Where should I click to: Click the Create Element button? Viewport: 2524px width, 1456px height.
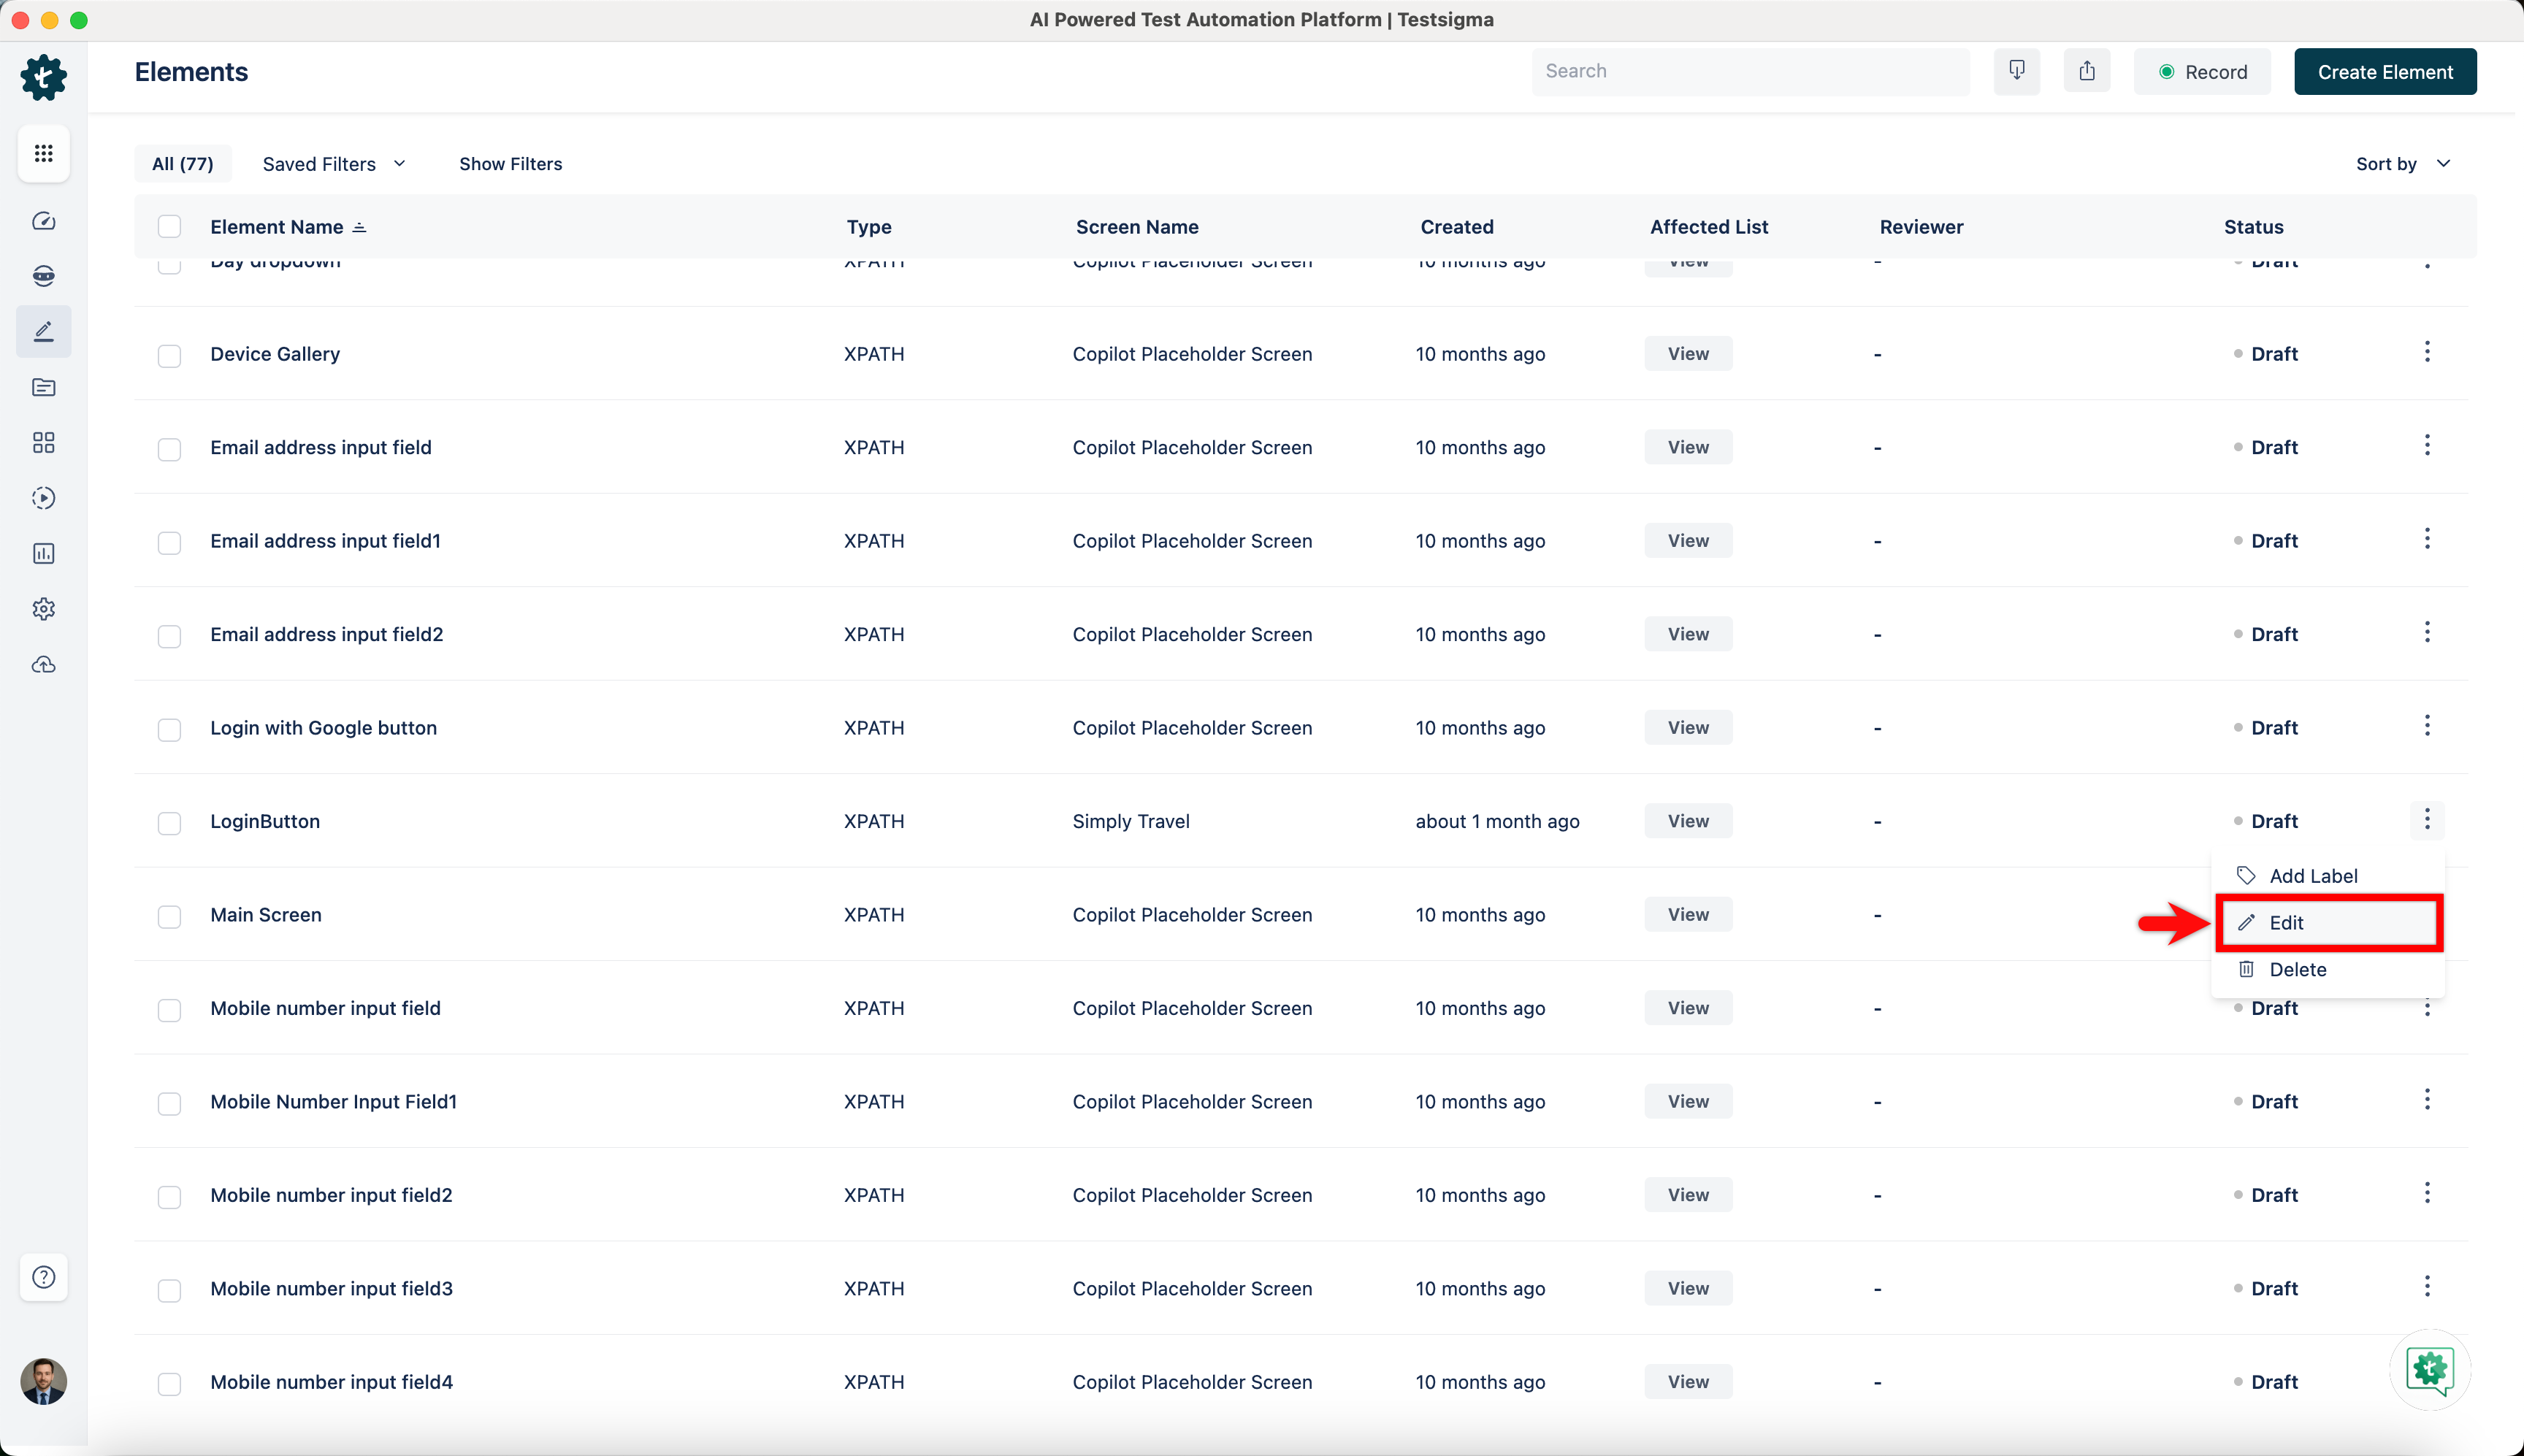click(2384, 72)
